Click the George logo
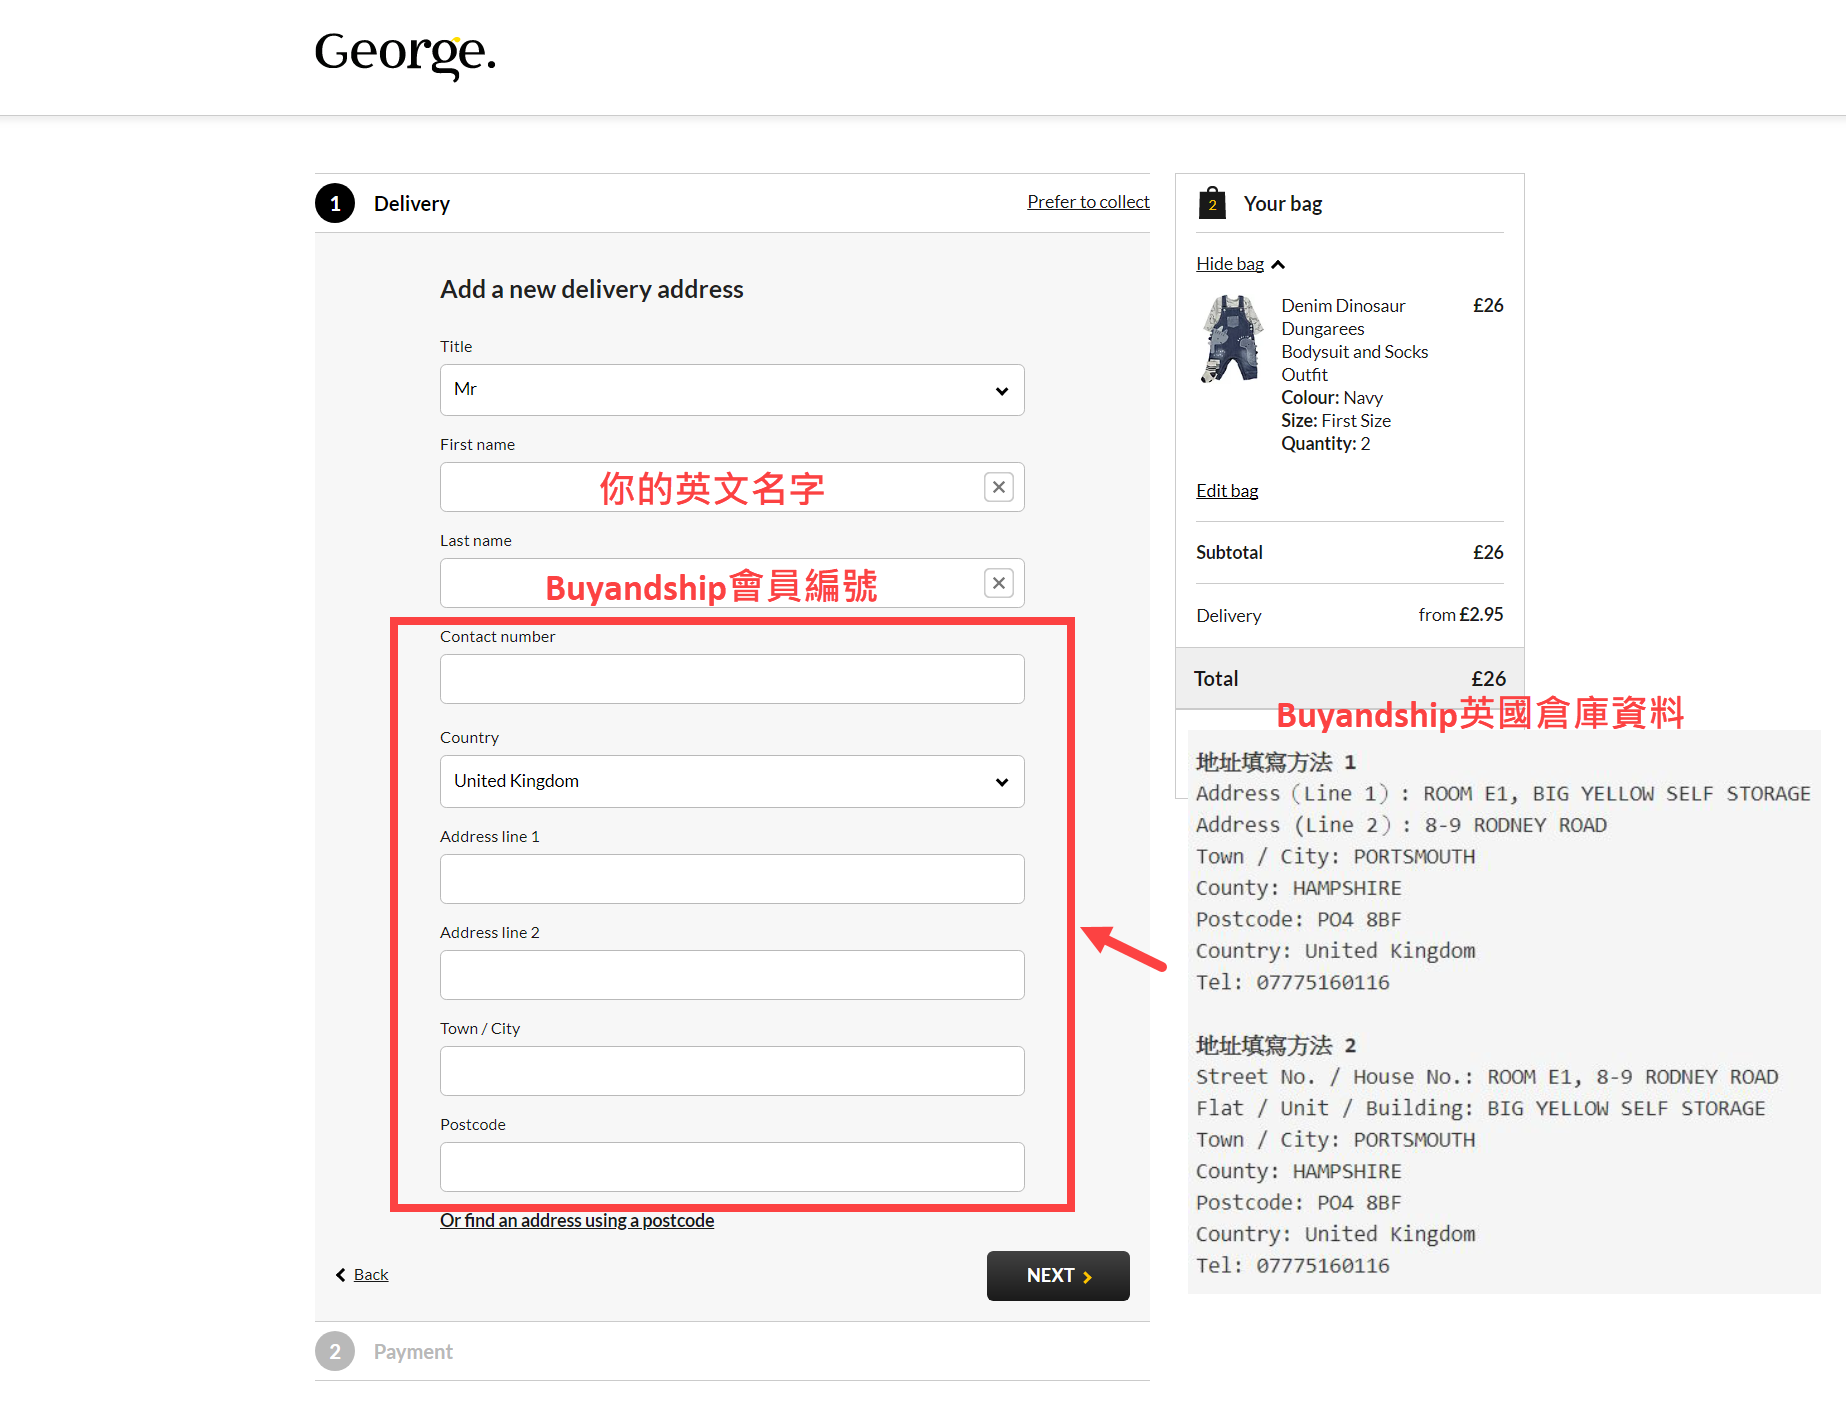Viewport: 1846px width, 1426px height. coord(405,53)
